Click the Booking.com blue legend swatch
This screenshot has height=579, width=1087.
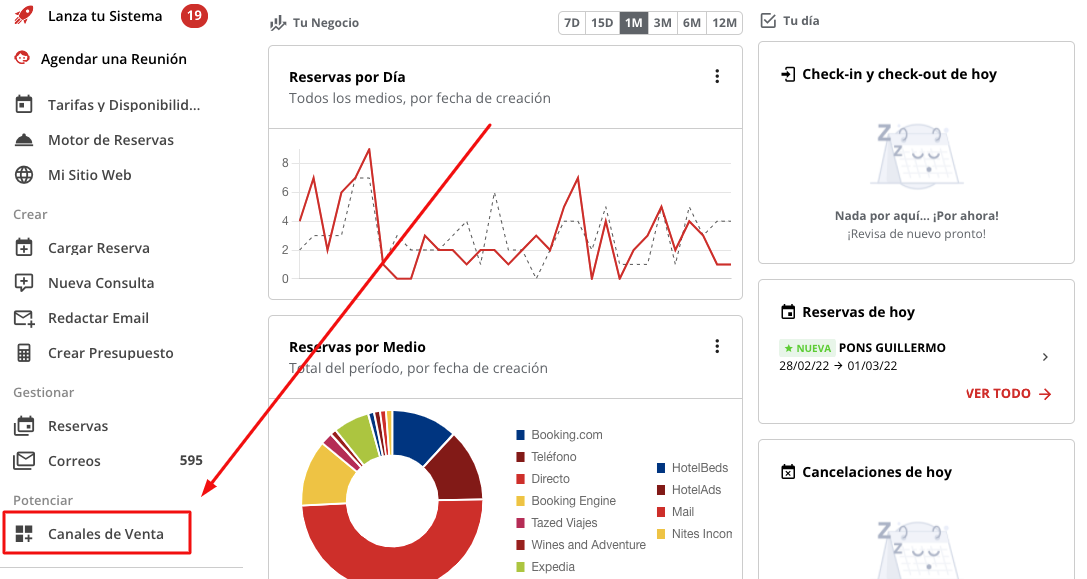(x=521, y=435)
